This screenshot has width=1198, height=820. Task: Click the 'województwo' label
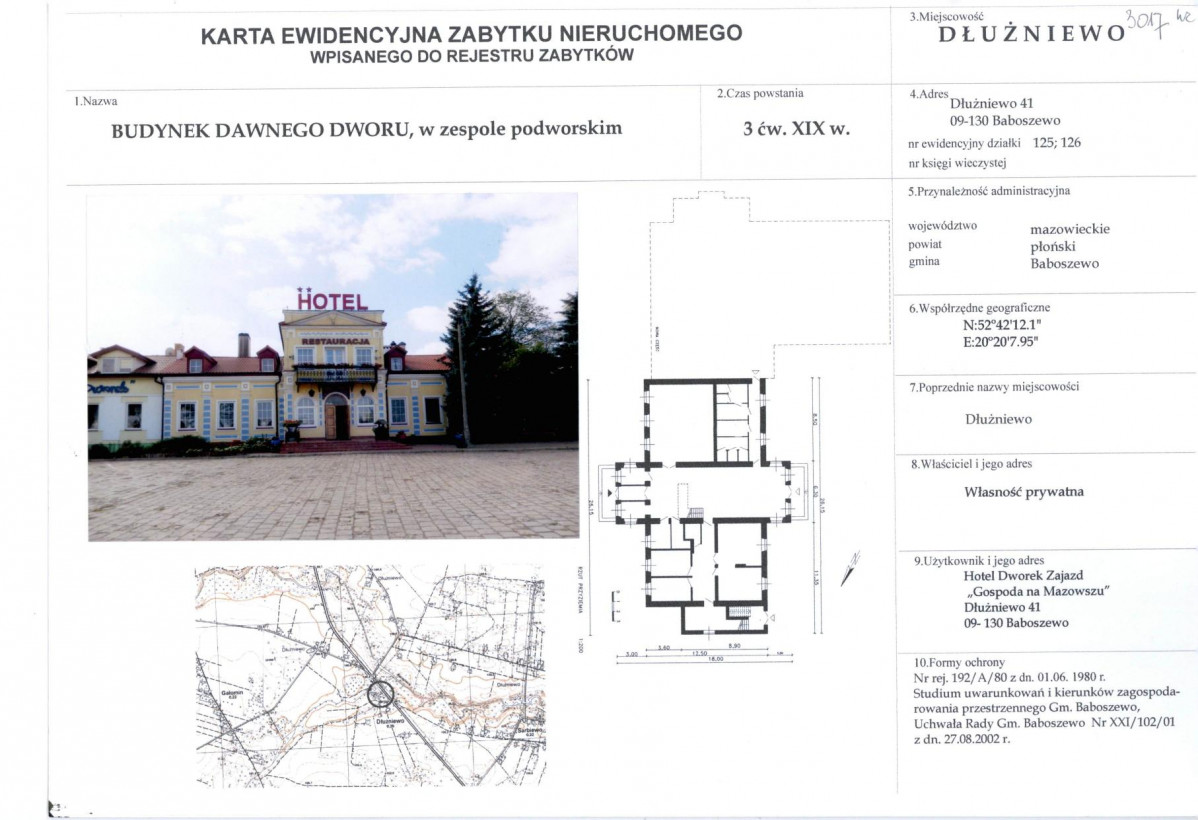tap(942, 226)
